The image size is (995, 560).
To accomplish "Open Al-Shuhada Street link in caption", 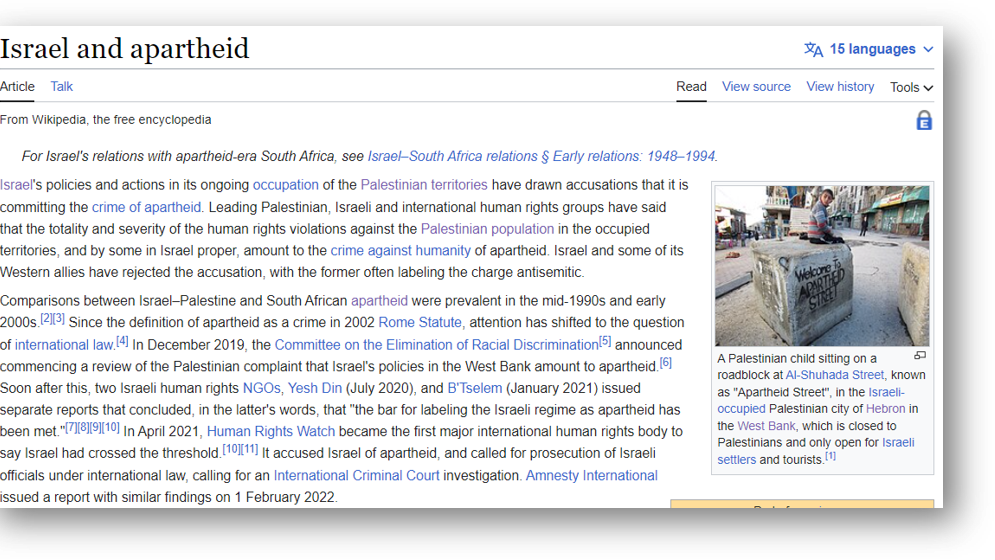I will 834,375.
